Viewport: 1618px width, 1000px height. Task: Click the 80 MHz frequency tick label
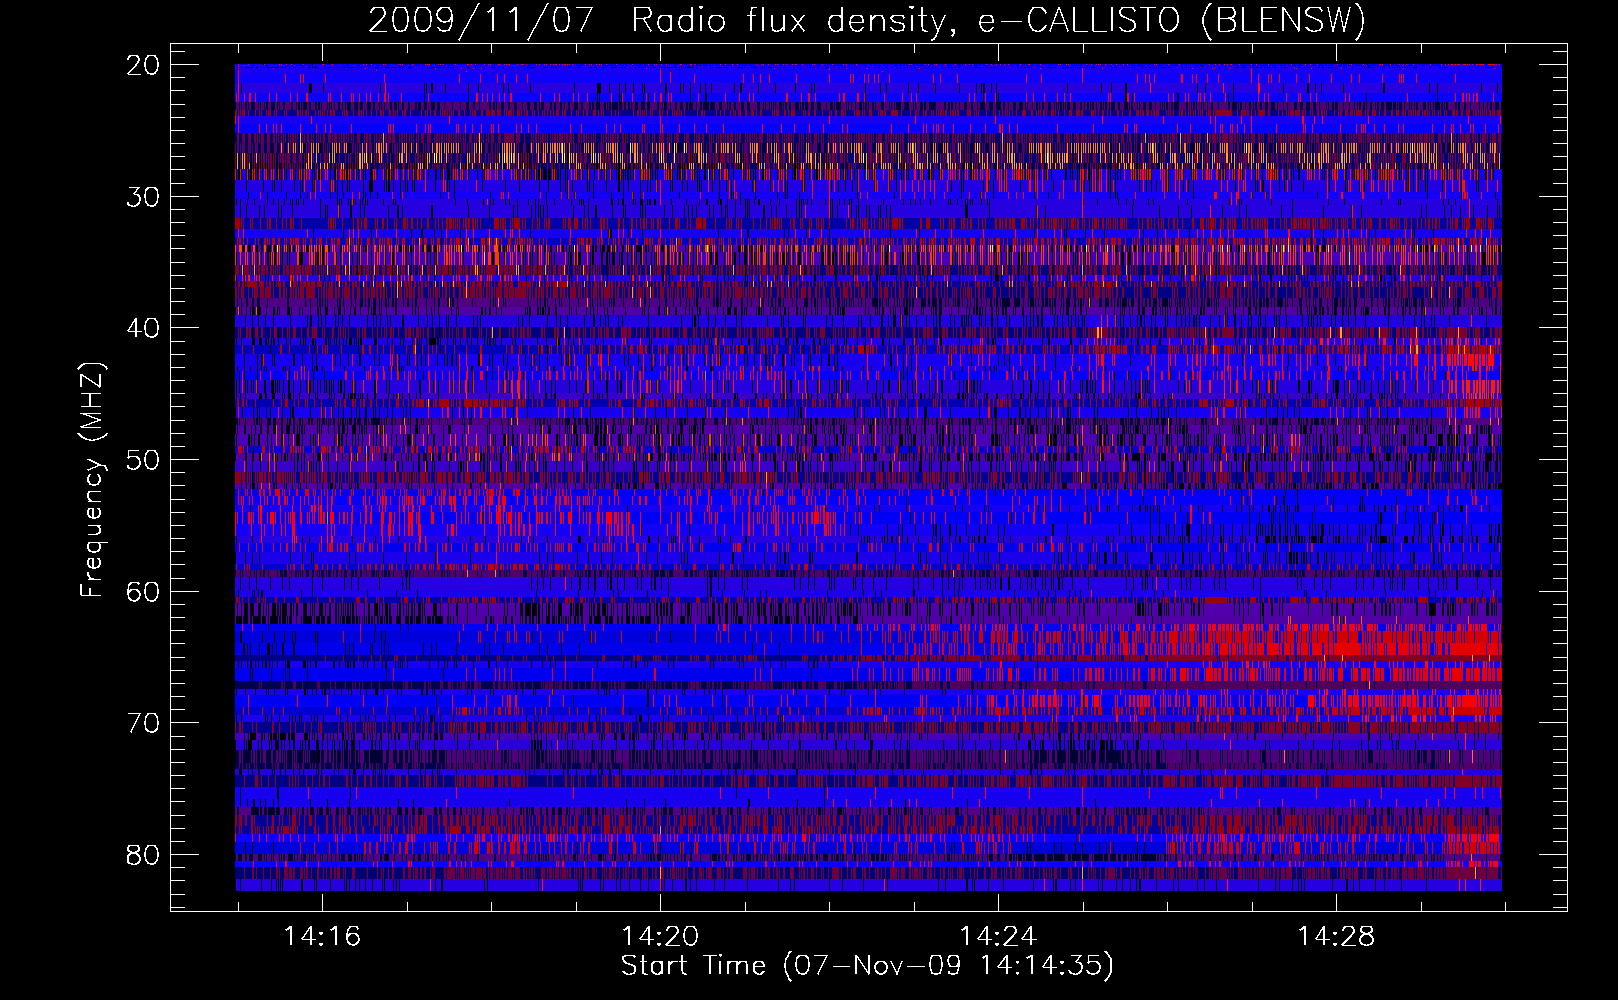click(x=144, y=855)
